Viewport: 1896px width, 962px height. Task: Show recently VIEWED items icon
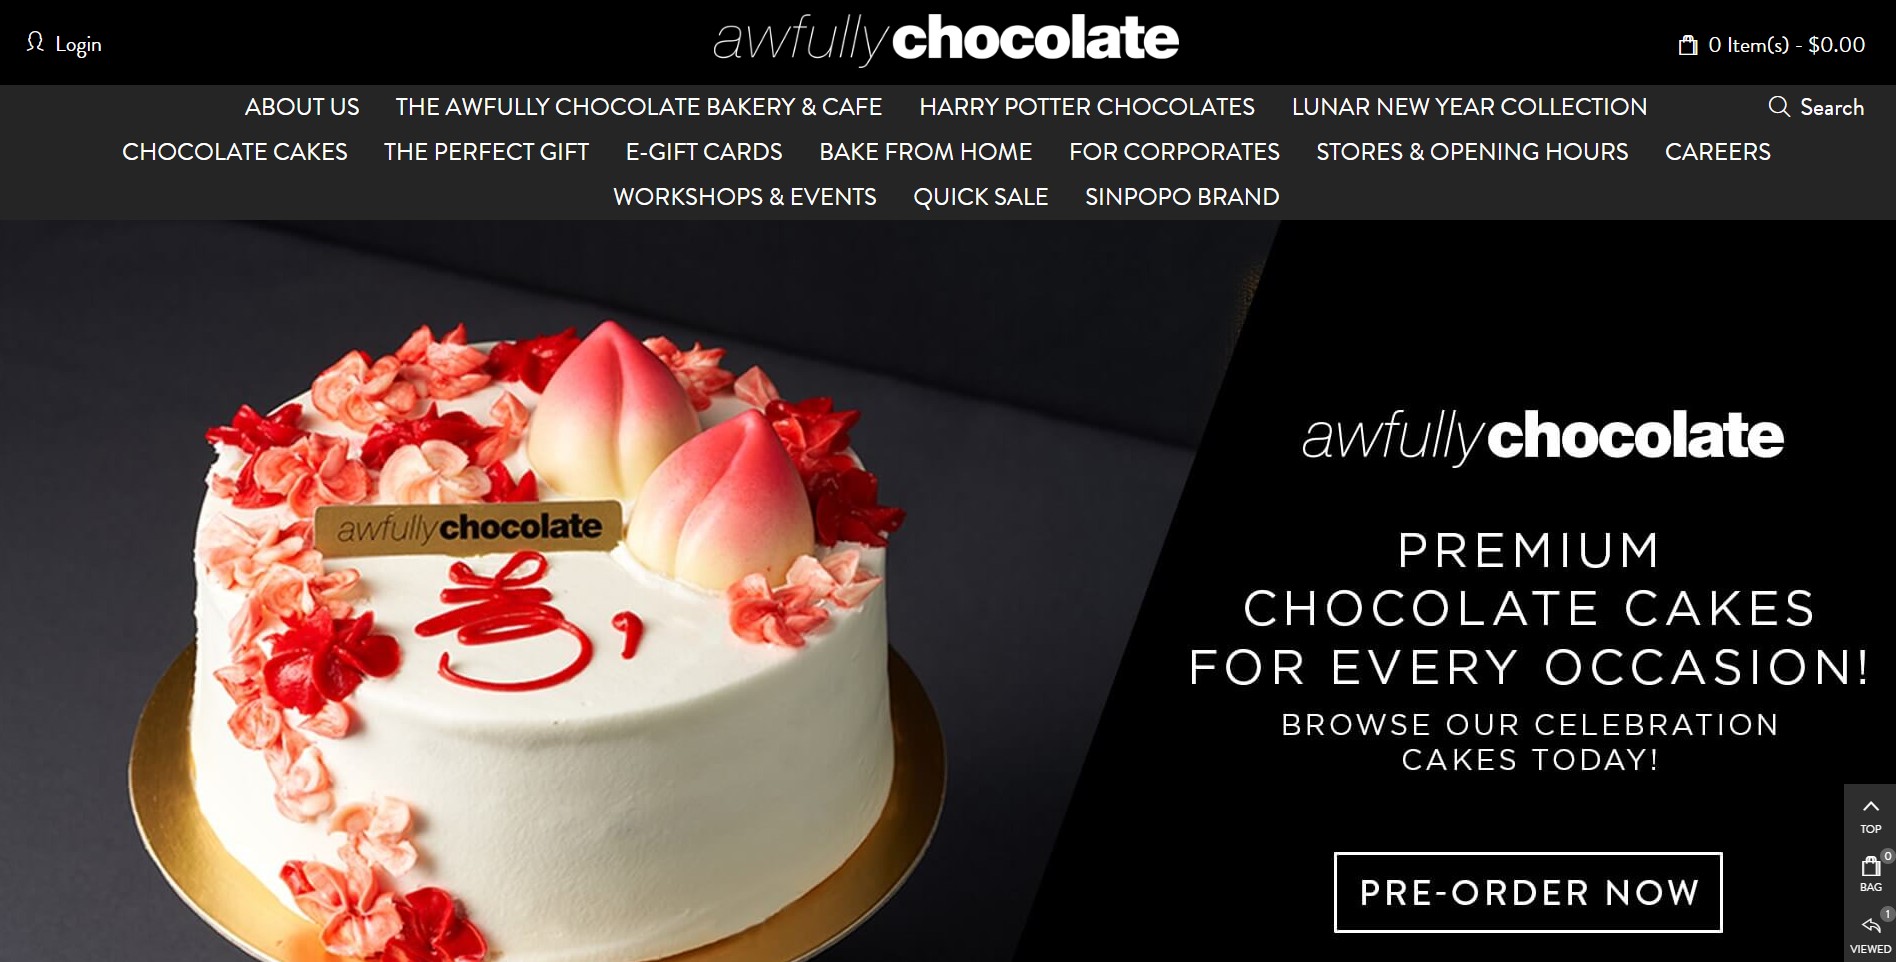1871,933
